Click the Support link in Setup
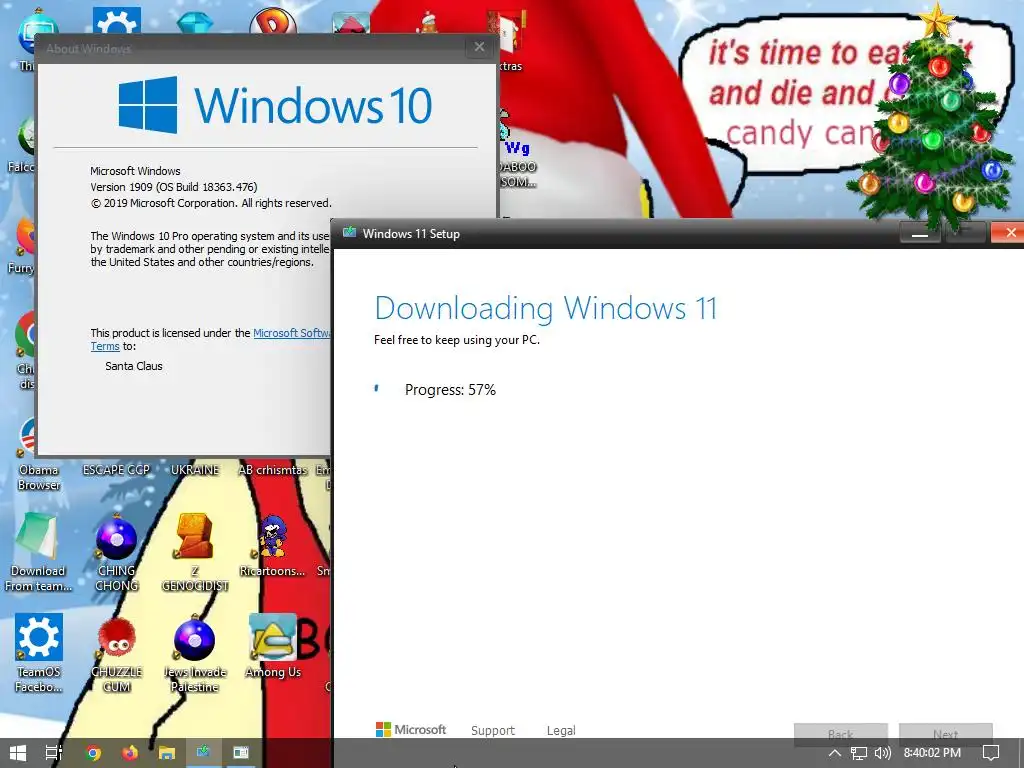Viewport: 1024px width, 768px height. click(492, 730)
